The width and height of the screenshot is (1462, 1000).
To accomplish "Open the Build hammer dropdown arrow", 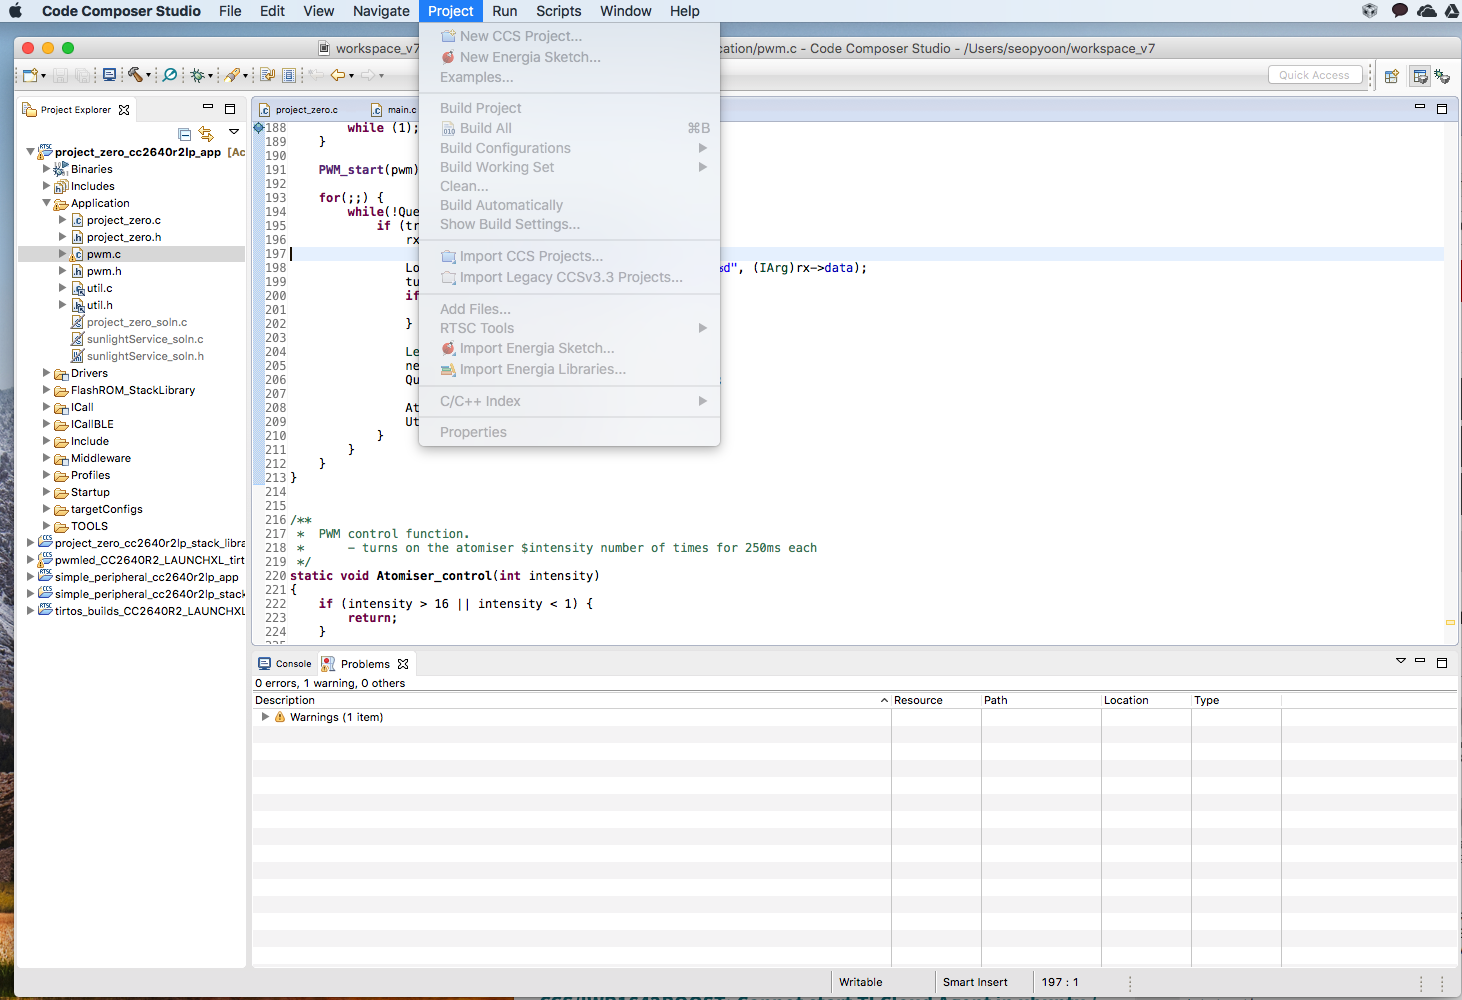I will (x=148, y=76).
